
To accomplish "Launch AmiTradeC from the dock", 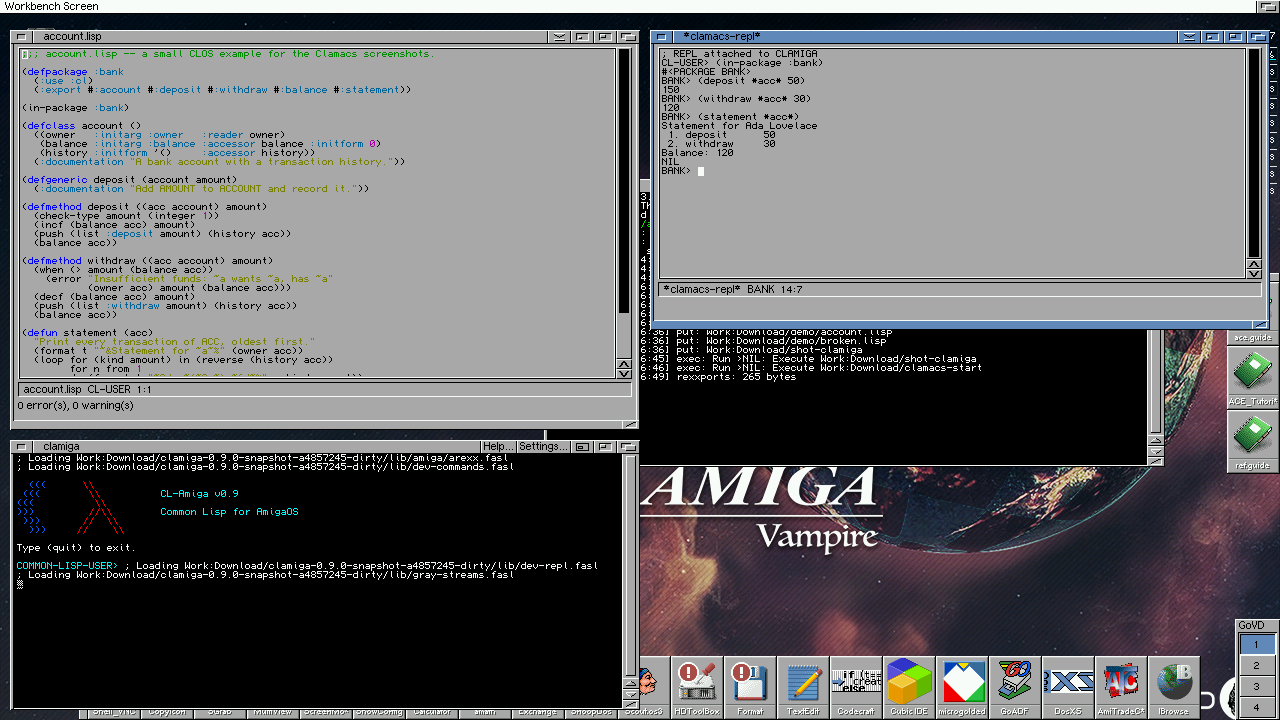I will pyautogui.click(x=1121, y=688).
